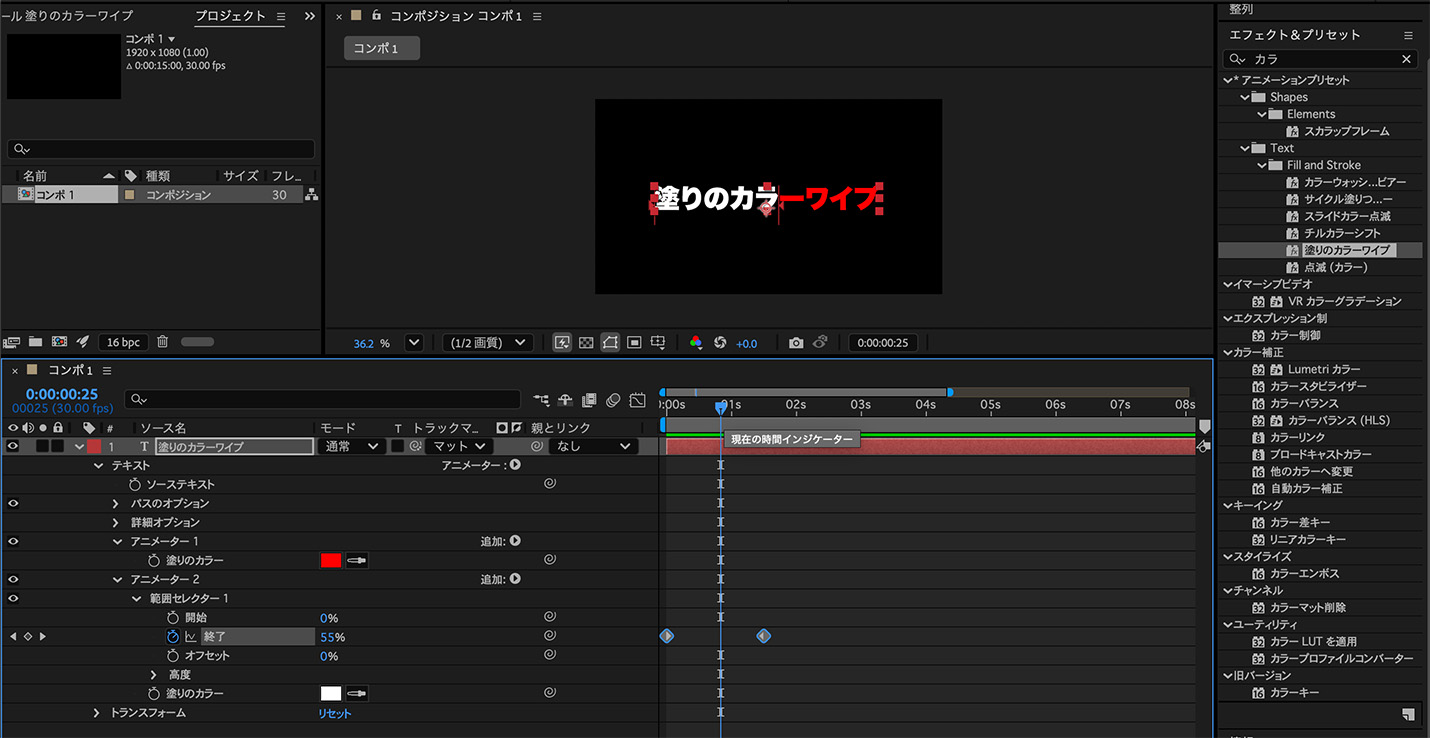Select the 終了 keyframe diamond in the timeline
Image resolution: width=1430 pixels, height=738 pixels.
pyautogui.click(x=667, y=636)
